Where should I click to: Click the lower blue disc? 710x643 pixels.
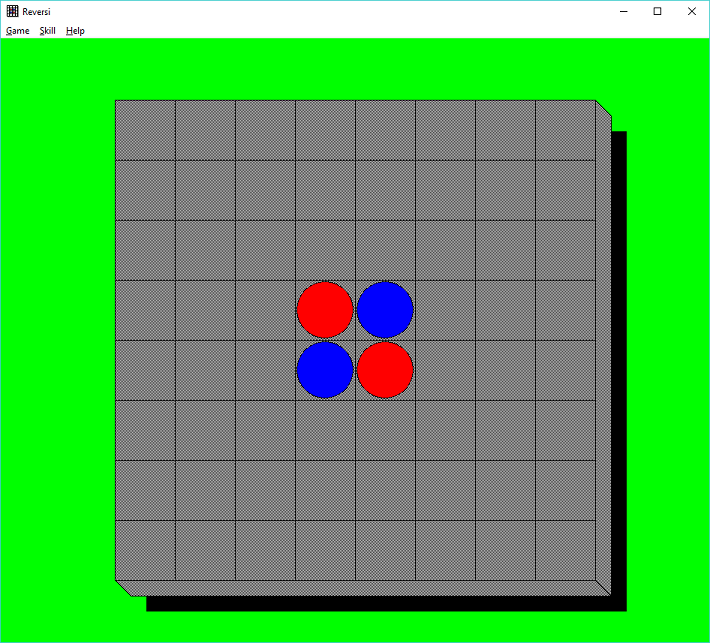click(x=325, y=370)
